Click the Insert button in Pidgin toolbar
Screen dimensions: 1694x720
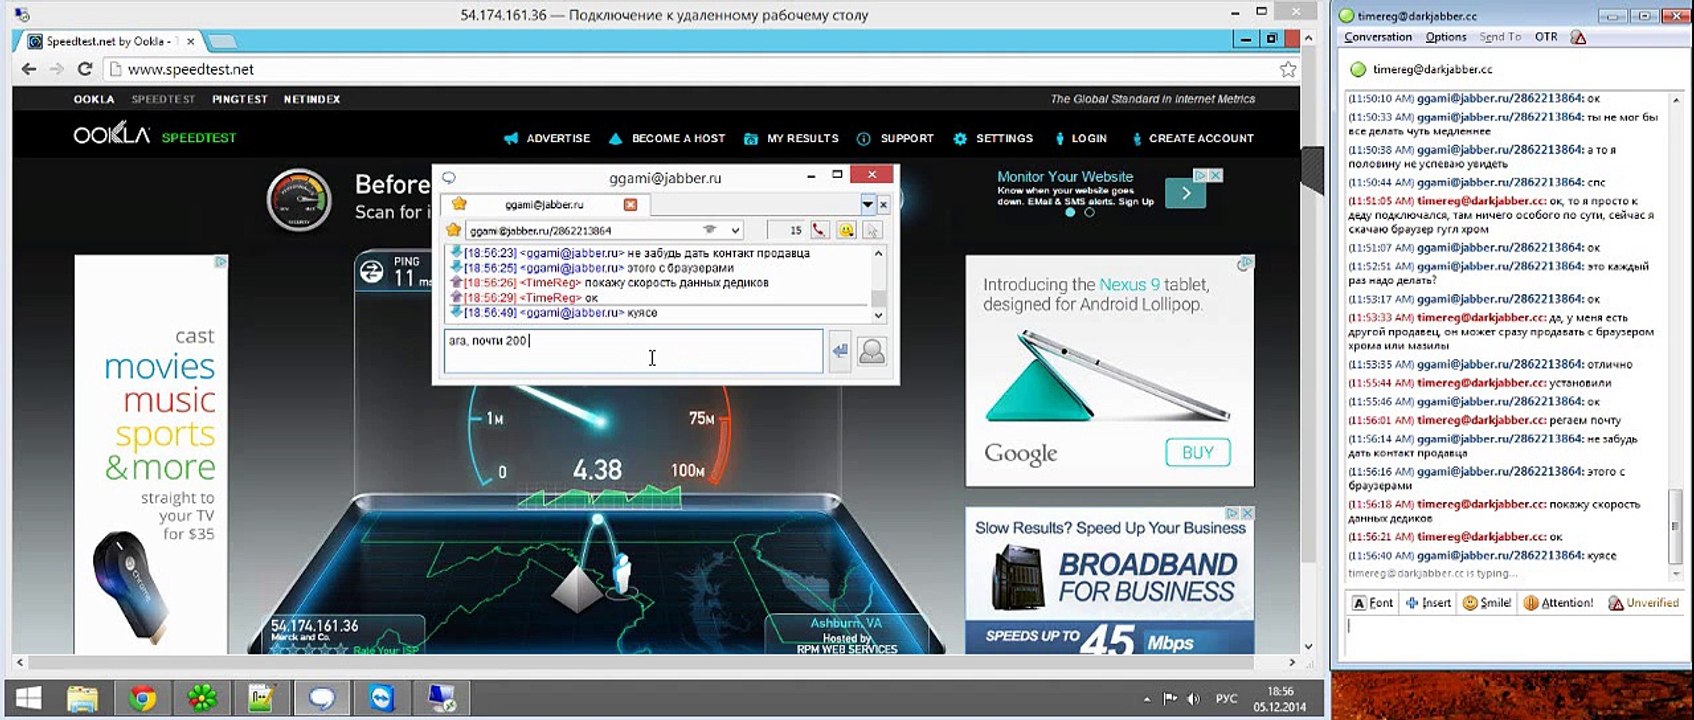tap(1428, 603)
